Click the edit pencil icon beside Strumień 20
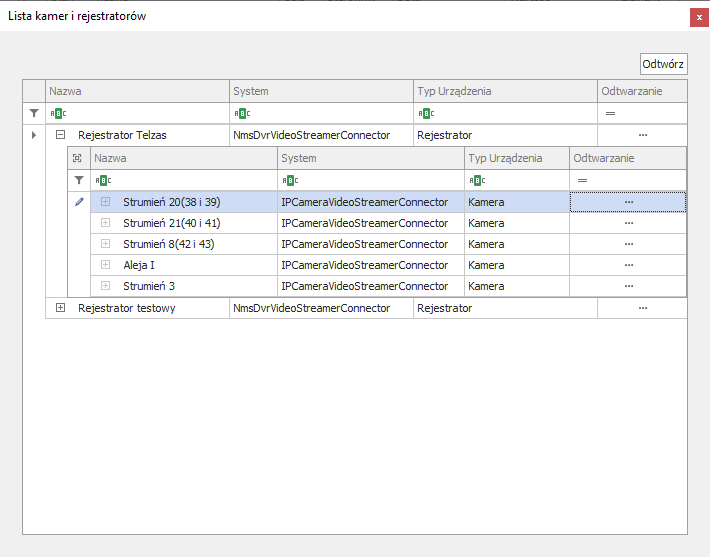The height and width of the screenshot is (557, 710). coord(79,202)
